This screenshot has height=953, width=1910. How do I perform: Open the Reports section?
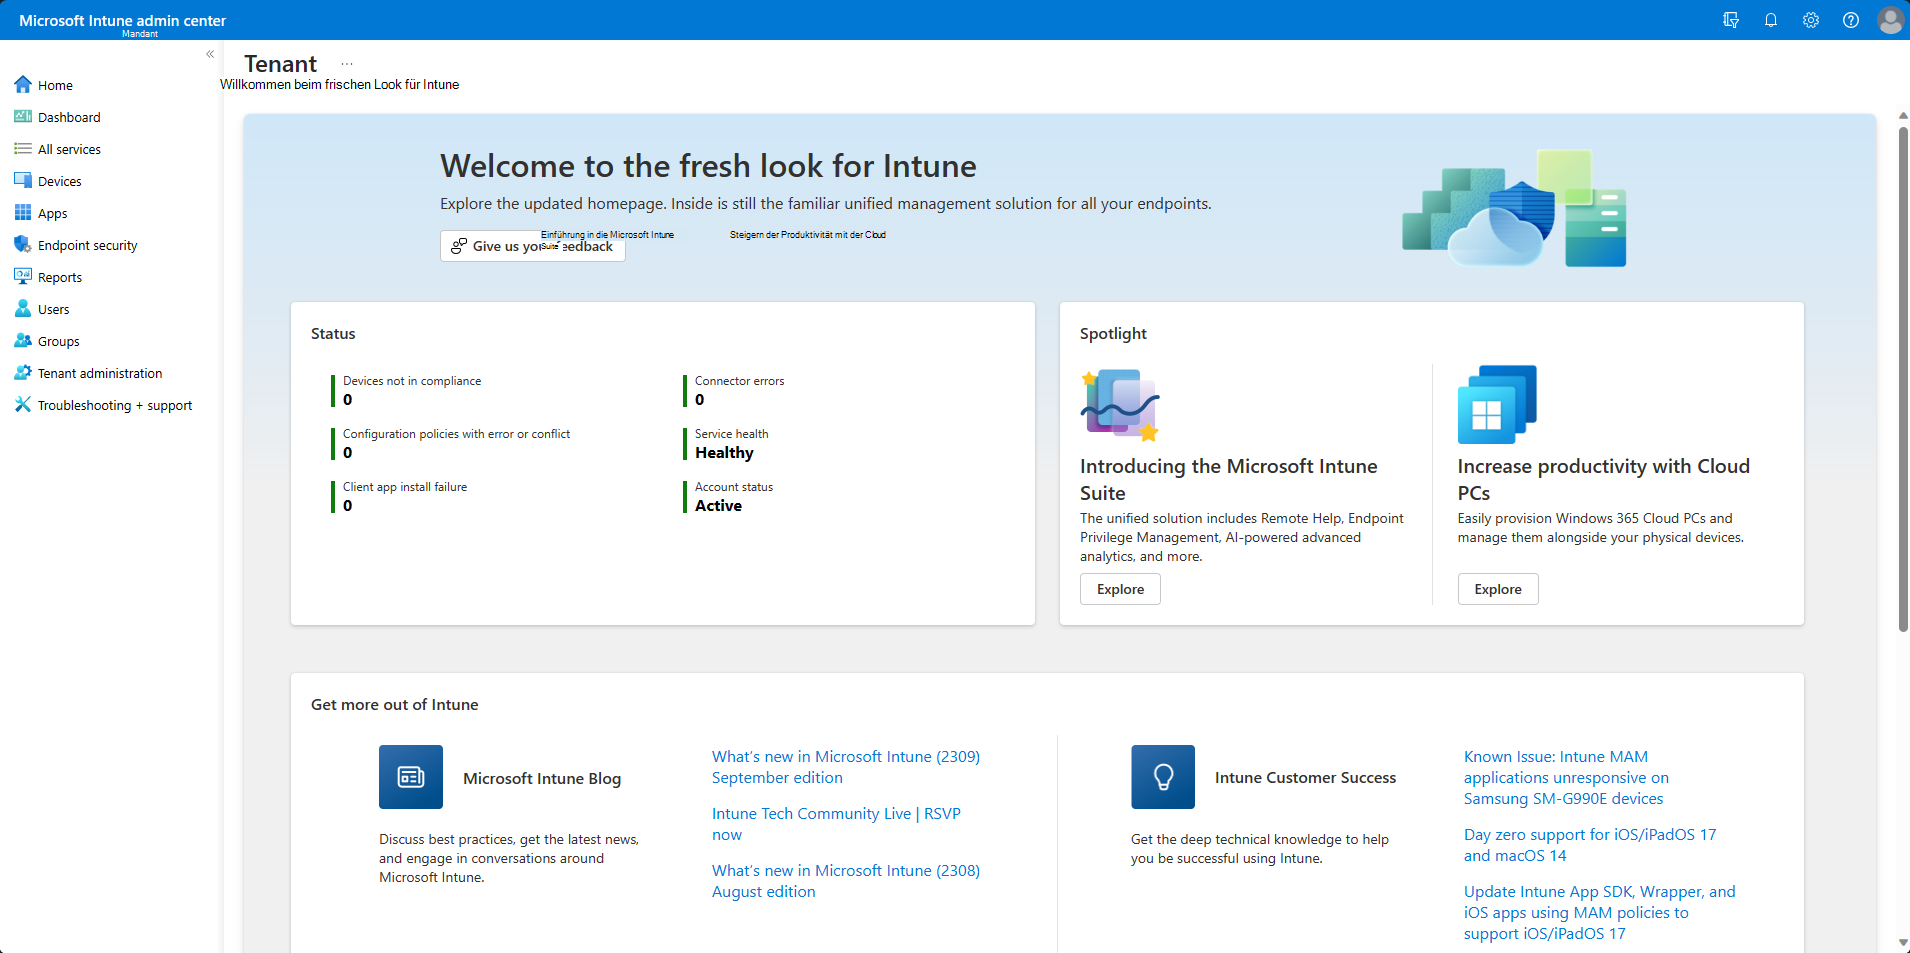click(60, 277)
